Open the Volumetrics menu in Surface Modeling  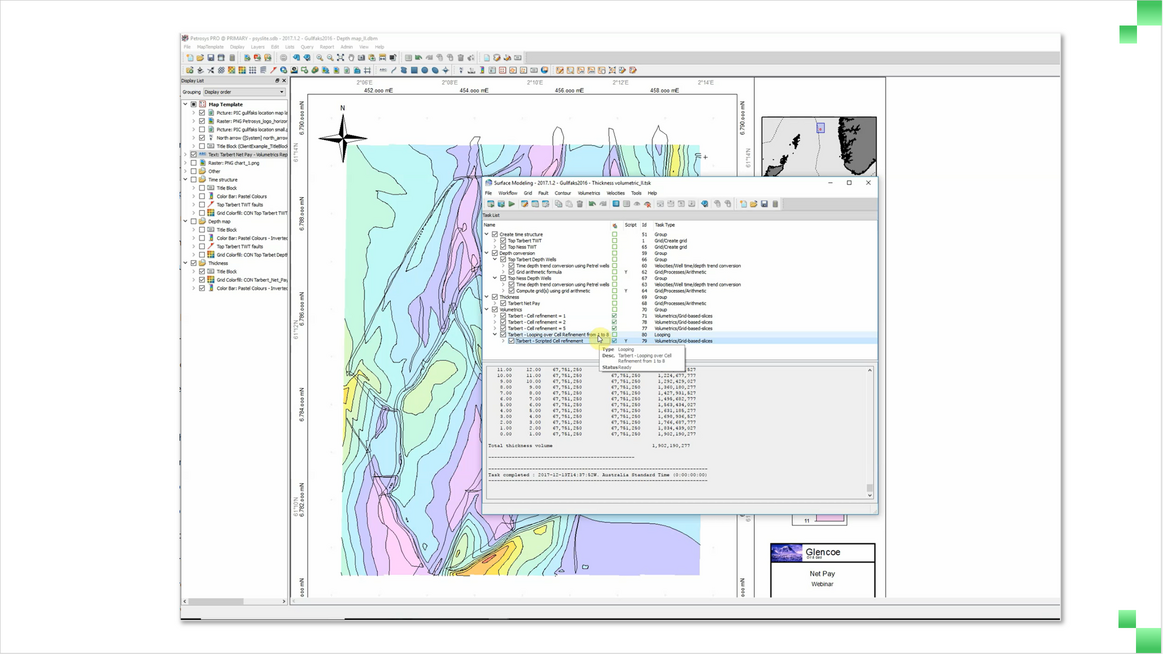click(588, 193)
